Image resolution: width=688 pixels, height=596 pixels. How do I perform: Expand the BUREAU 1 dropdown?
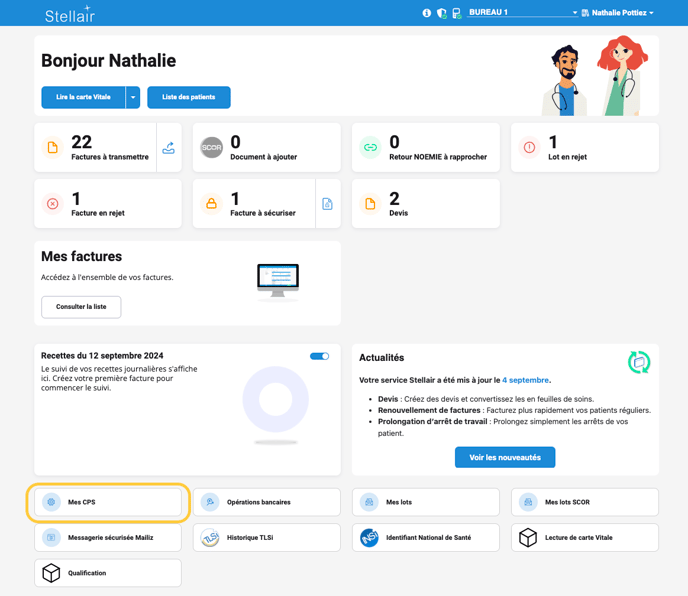coord(523,13)
